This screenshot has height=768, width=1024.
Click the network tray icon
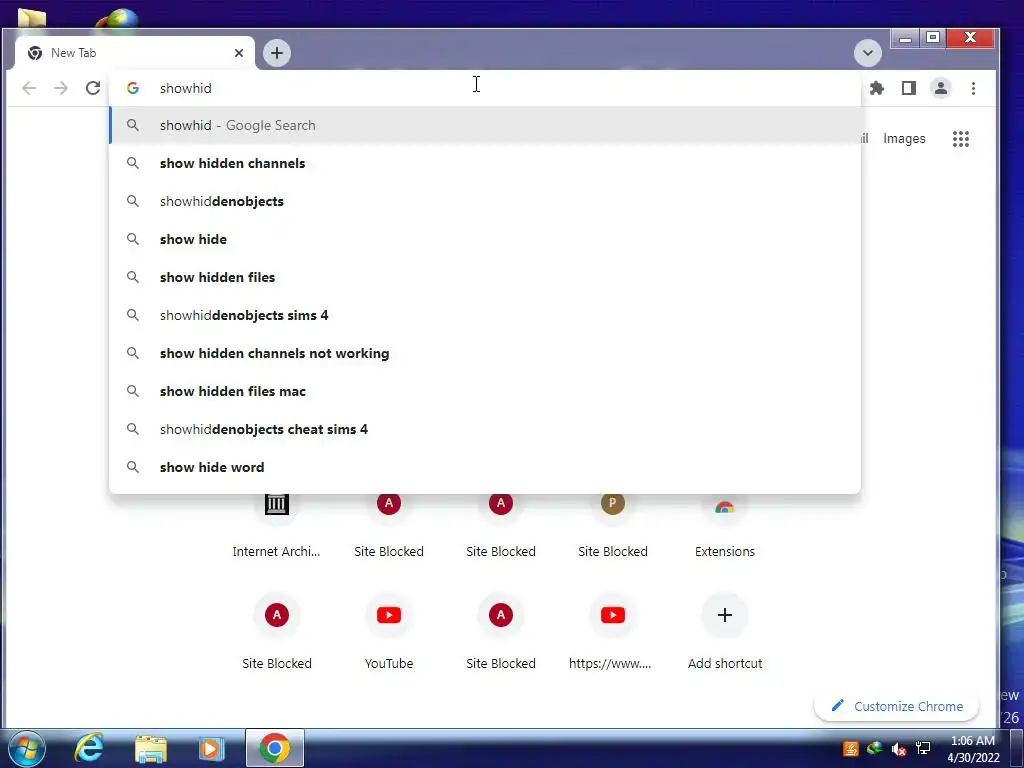click(923, 748)
